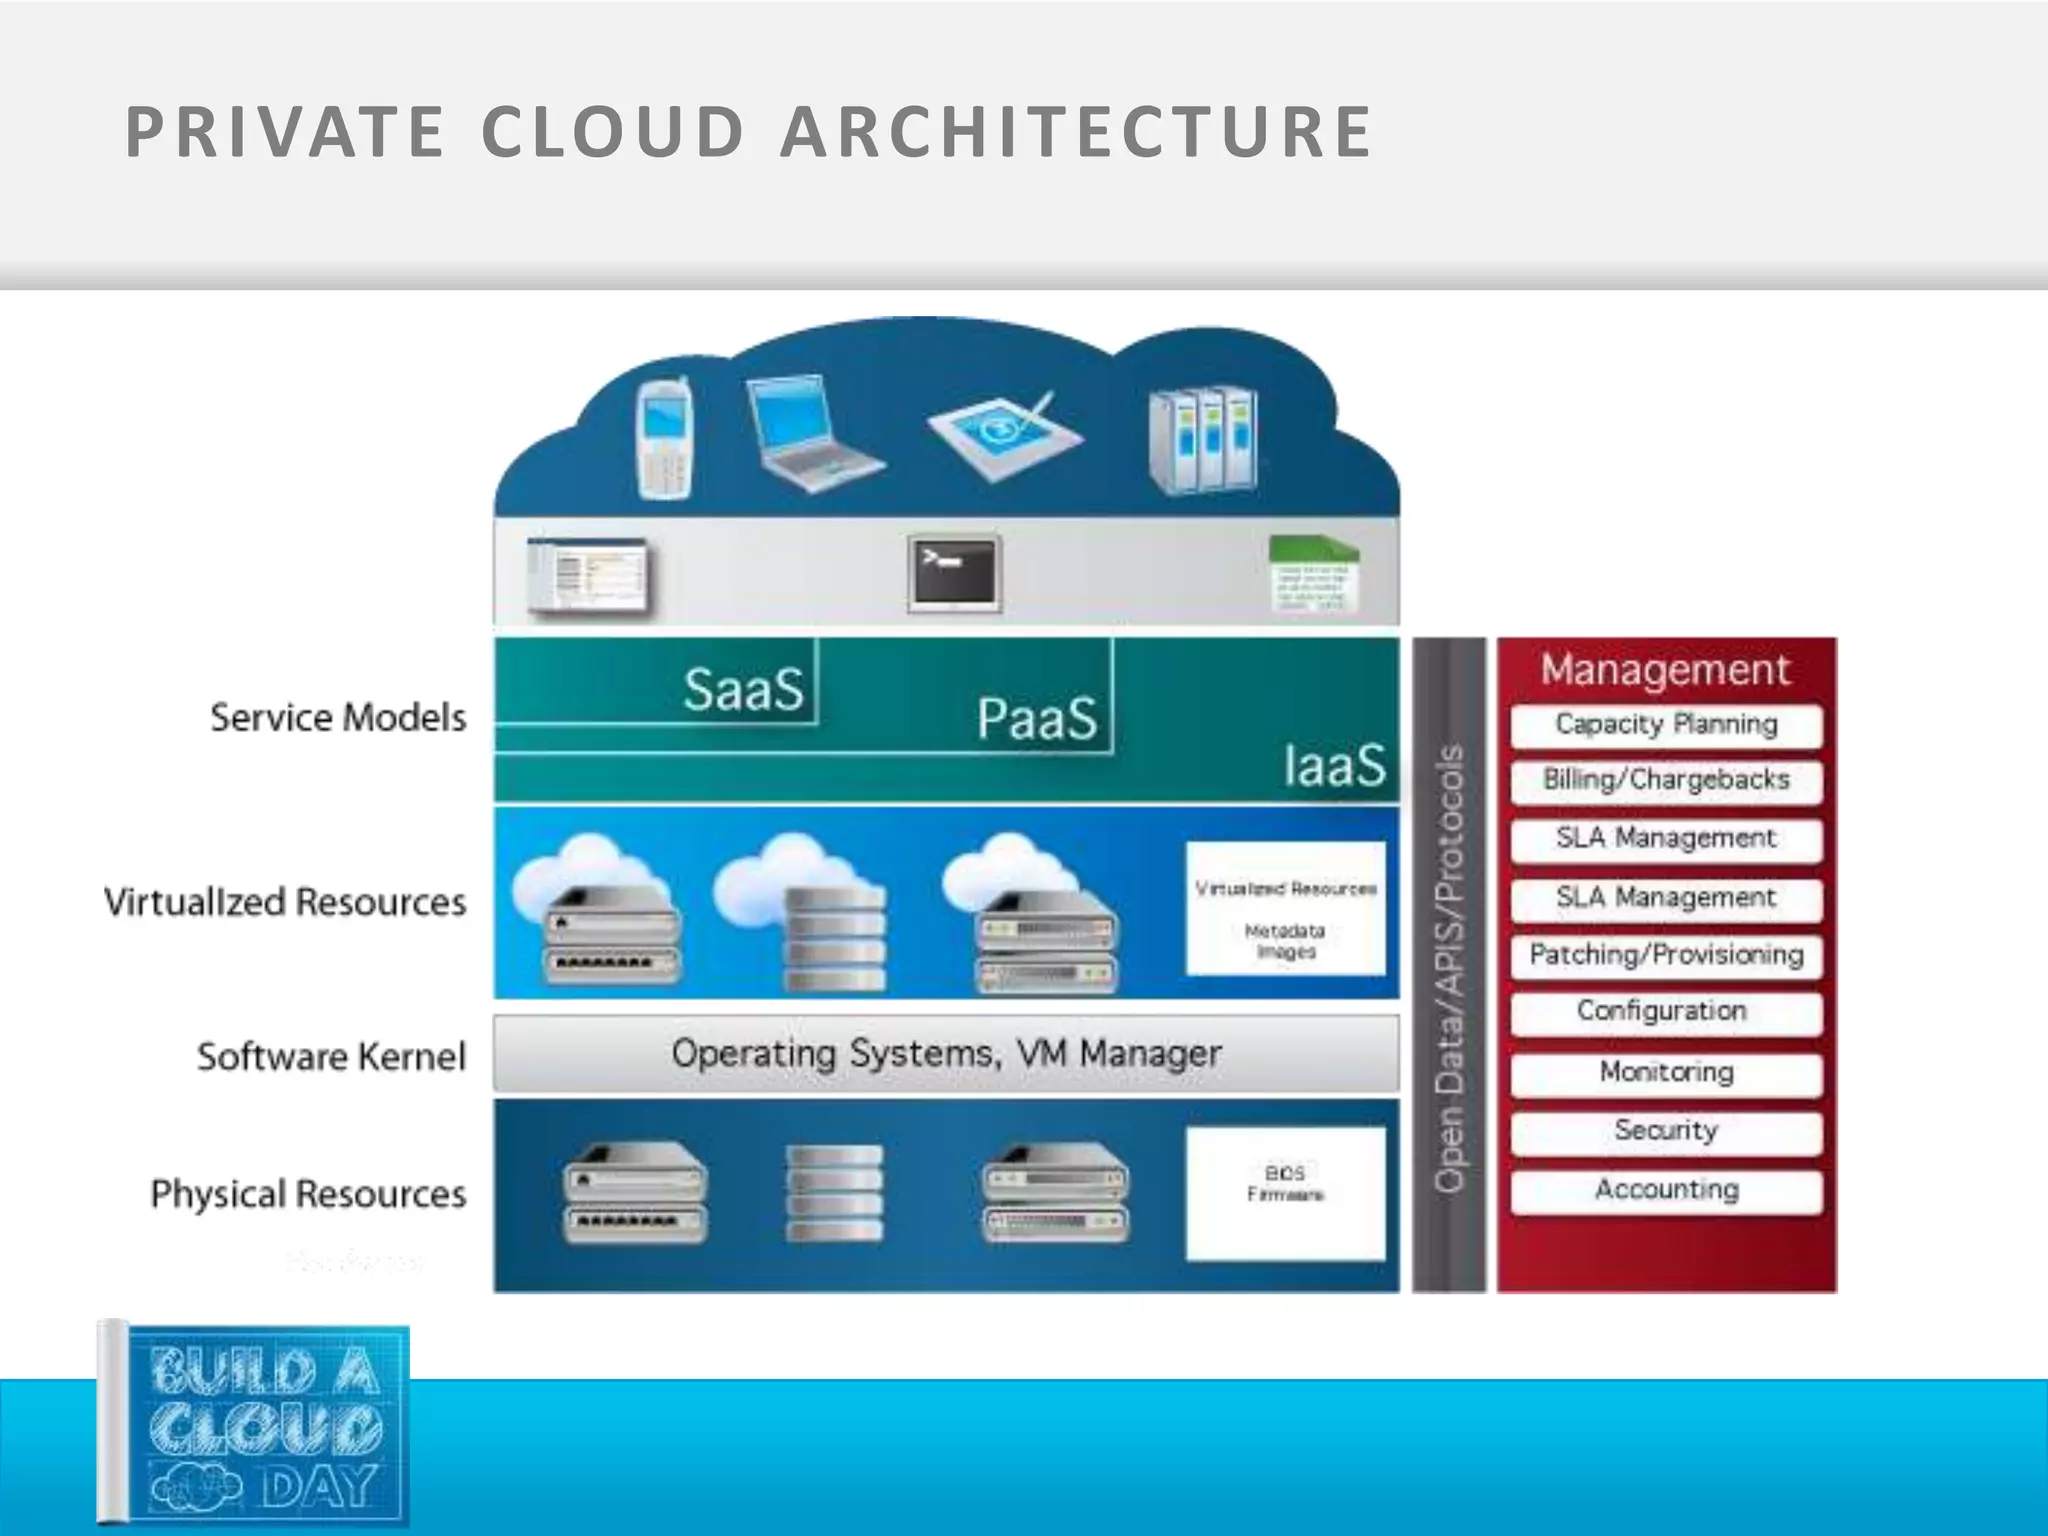Click the Operating Systems, VM Manager bar
The height and width of the screenshot is (1536, 2048).
(945, 1054)
